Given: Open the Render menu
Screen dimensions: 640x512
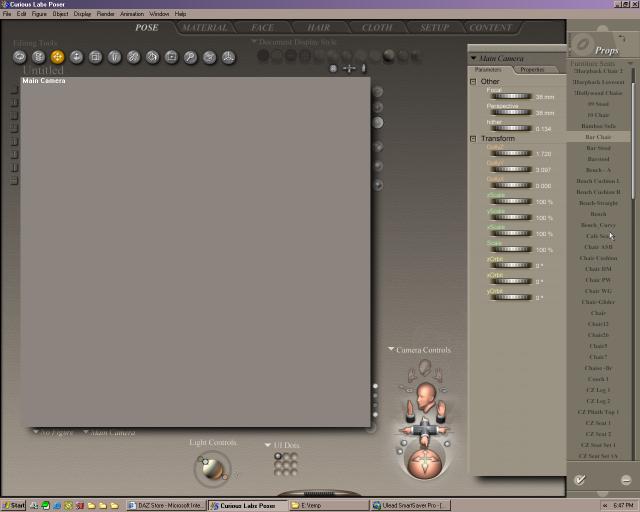Looking at the screenshot, I should (x=105, y=13).
